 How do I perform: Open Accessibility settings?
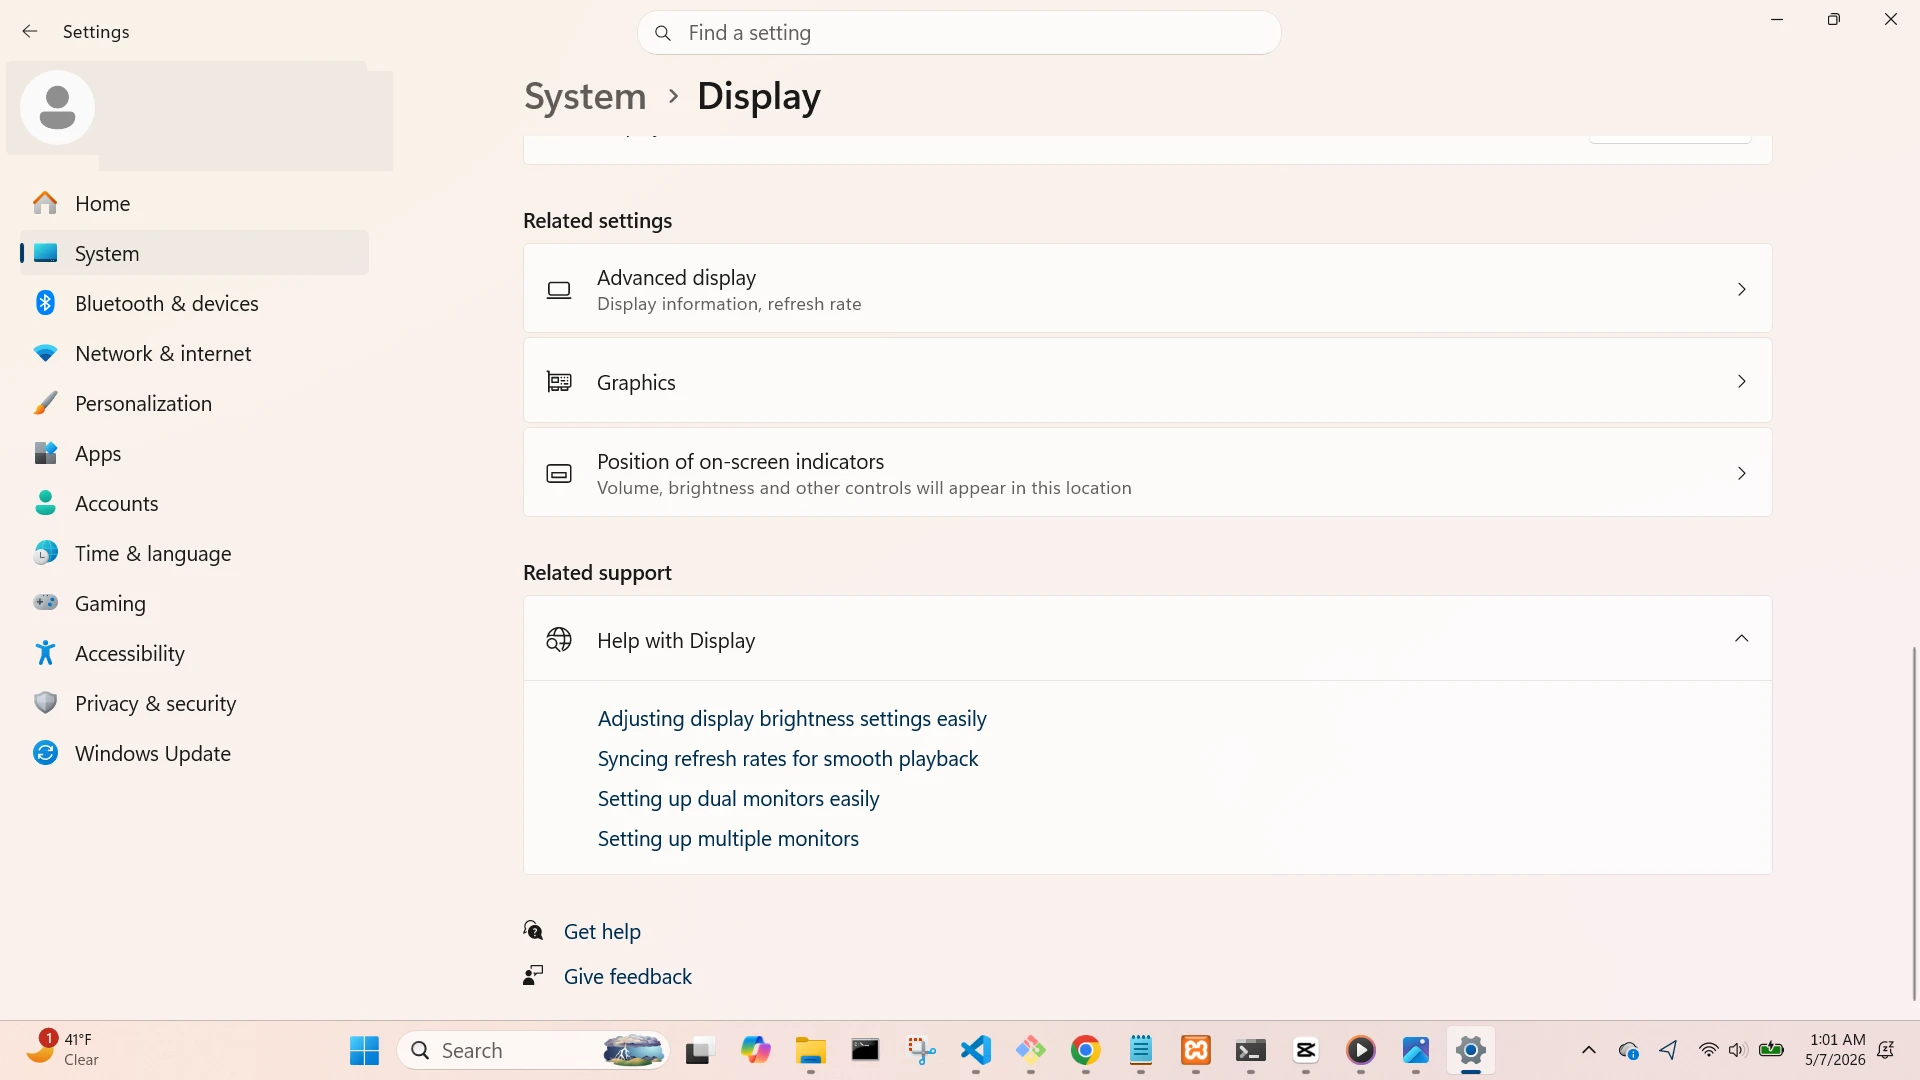pos(194,653)
